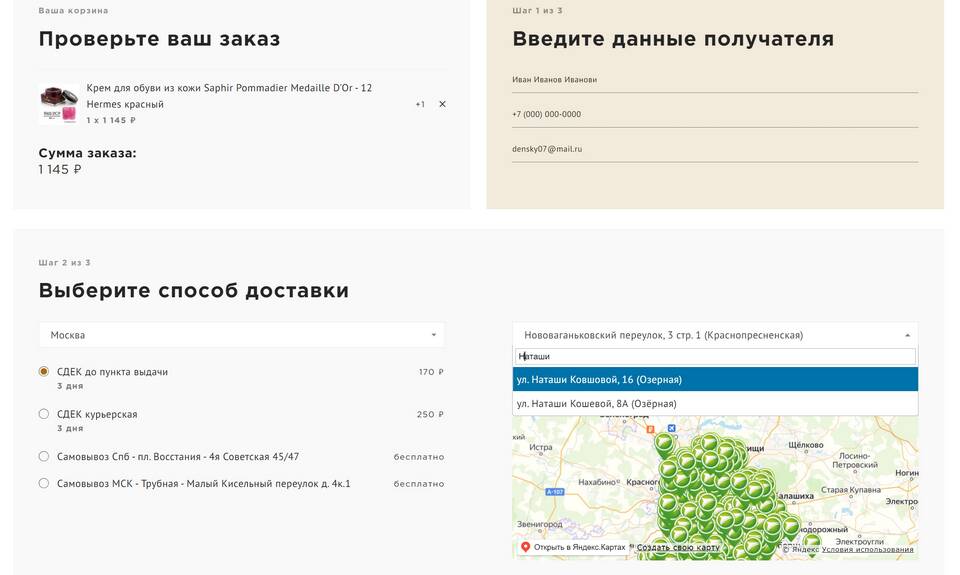Remove the Saphir cream from cart
960x575 pixels.
point(442,104)
